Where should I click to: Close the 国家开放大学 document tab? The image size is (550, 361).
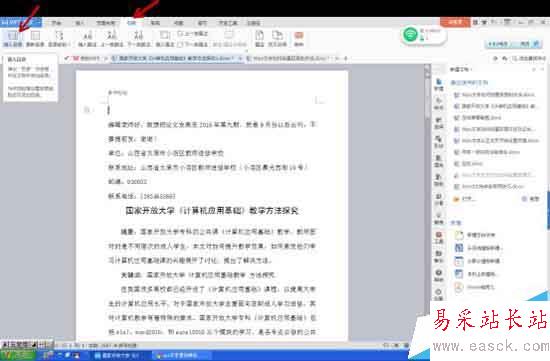click(241, 58)
